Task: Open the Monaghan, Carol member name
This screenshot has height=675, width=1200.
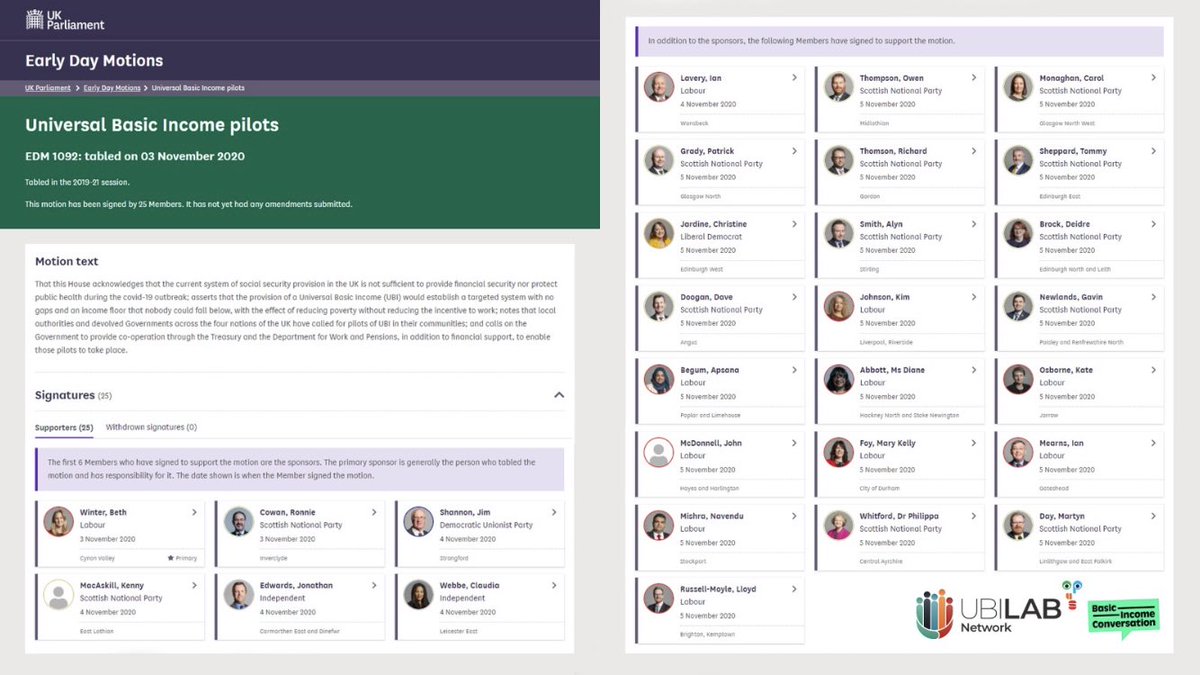Action: click(1072, 78)
